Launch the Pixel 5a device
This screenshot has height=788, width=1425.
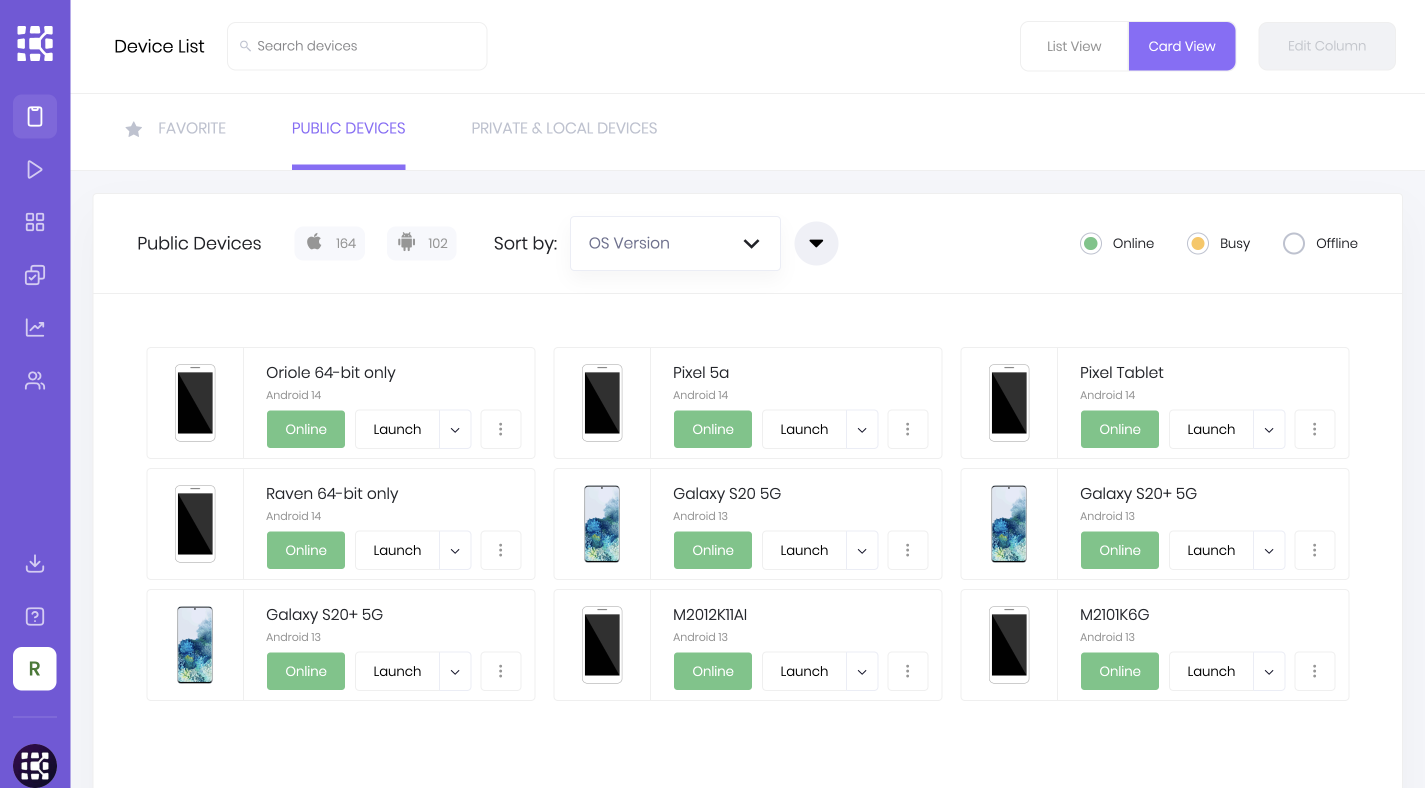click(805, 429)
